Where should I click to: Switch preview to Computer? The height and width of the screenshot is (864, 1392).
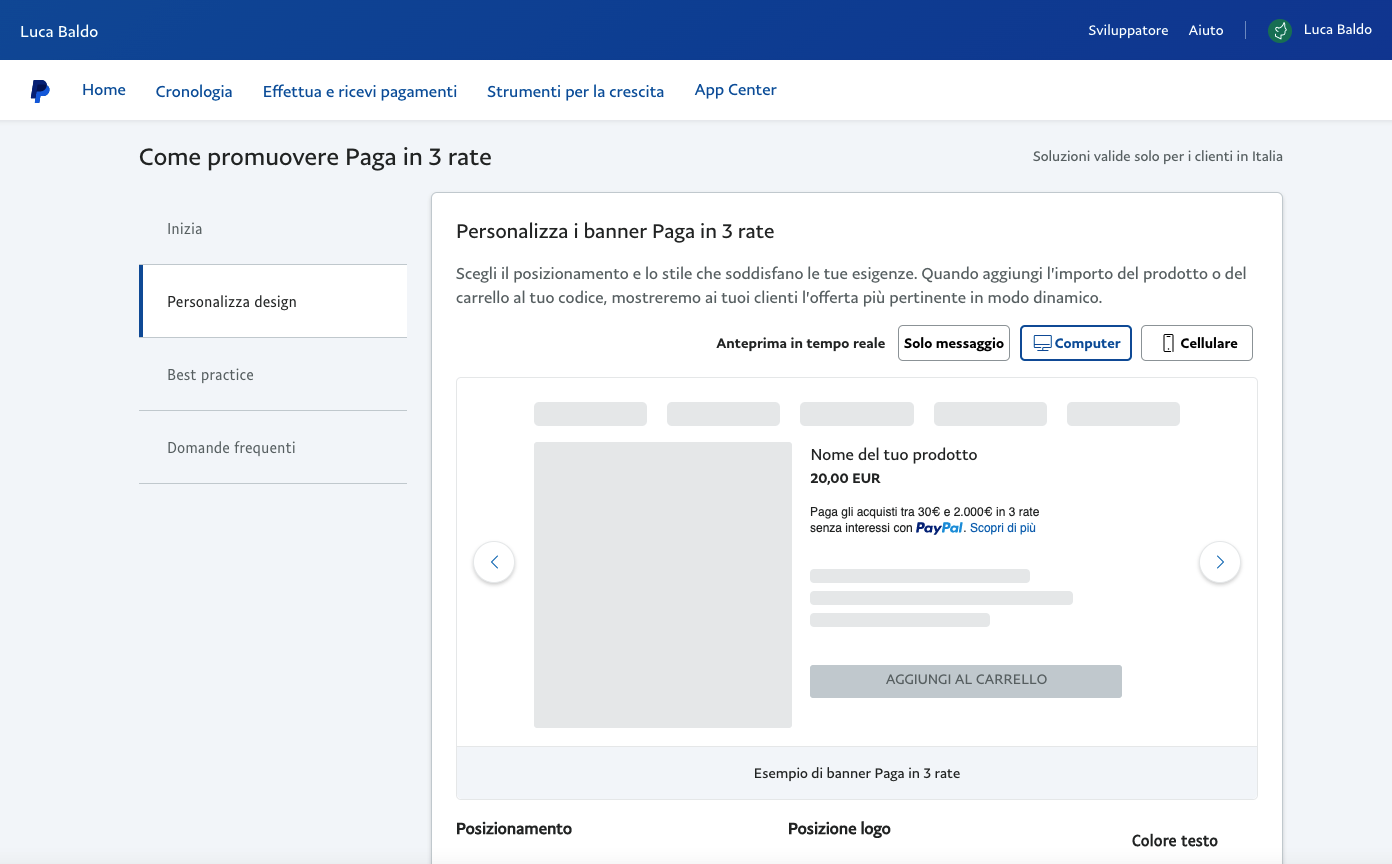1076,343
